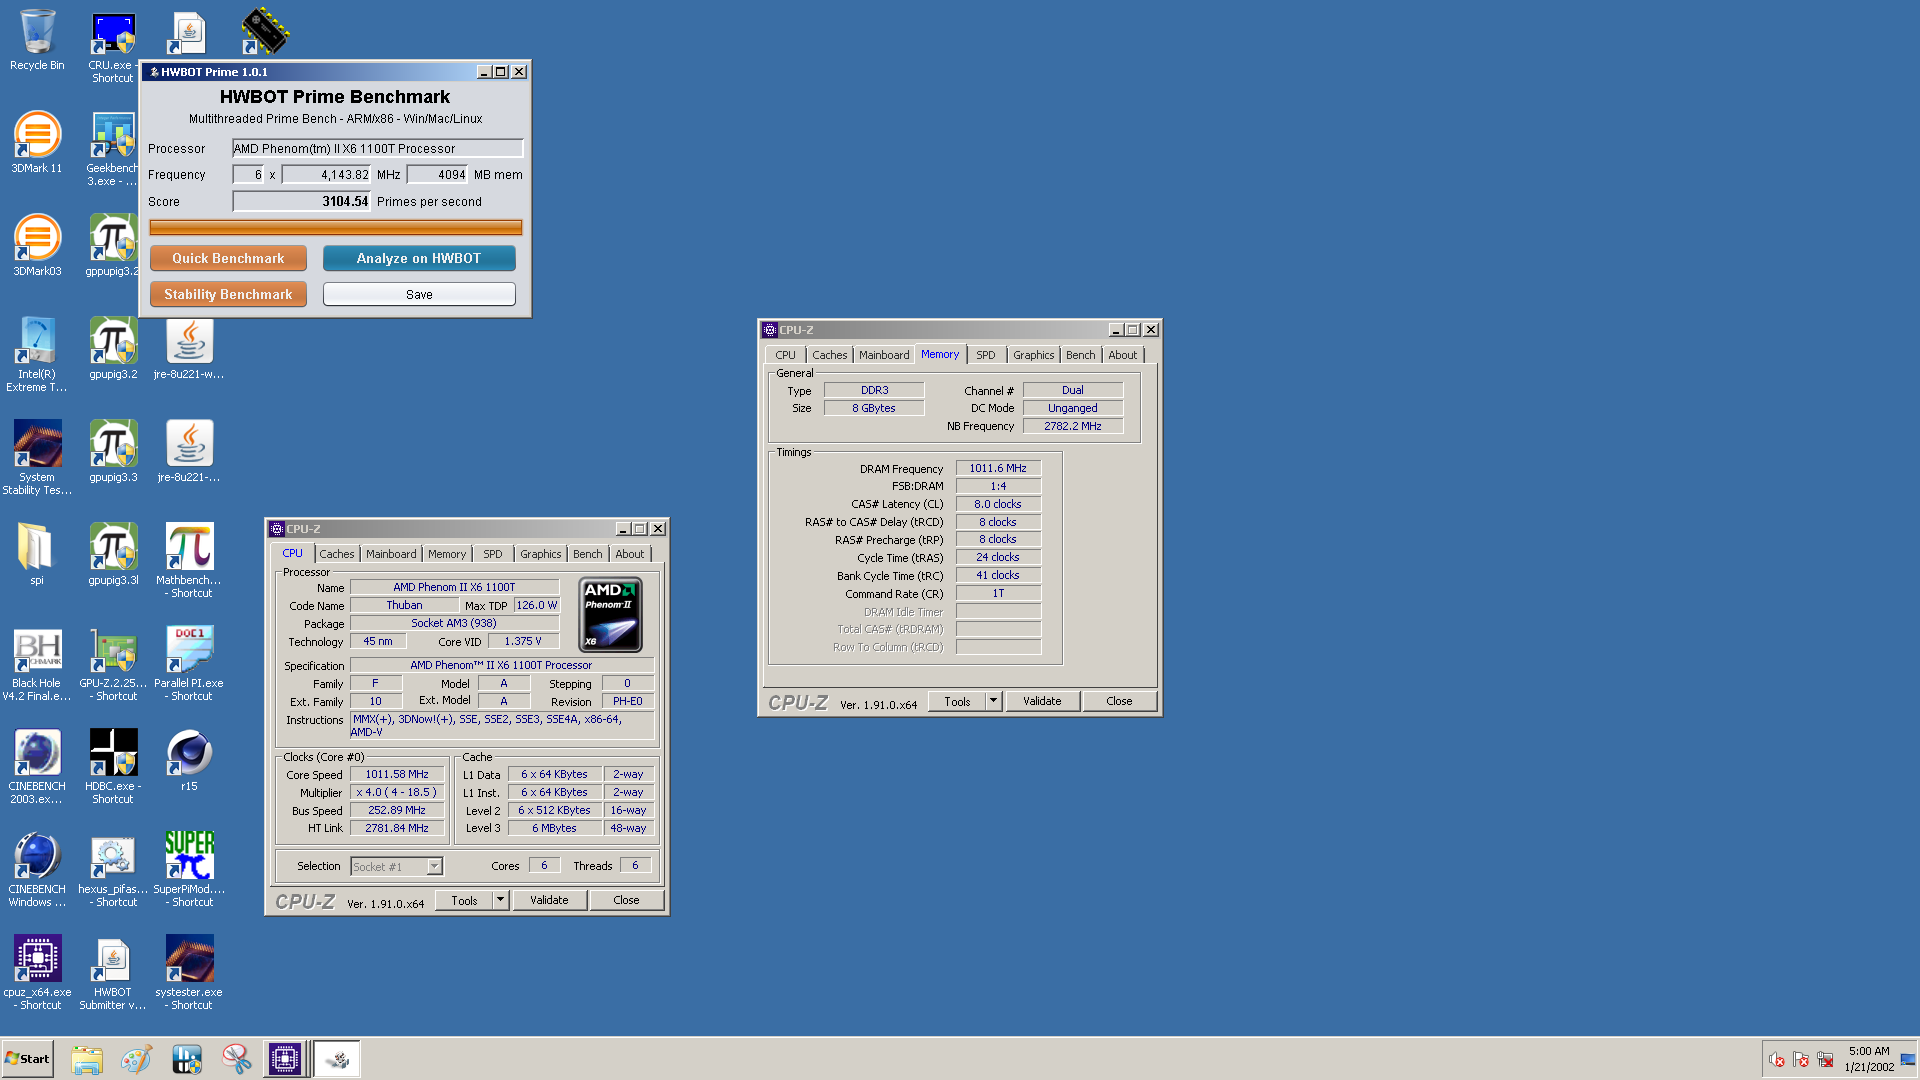Switch to About tab in CPU-Z memory window

[x=1123, y=355]
